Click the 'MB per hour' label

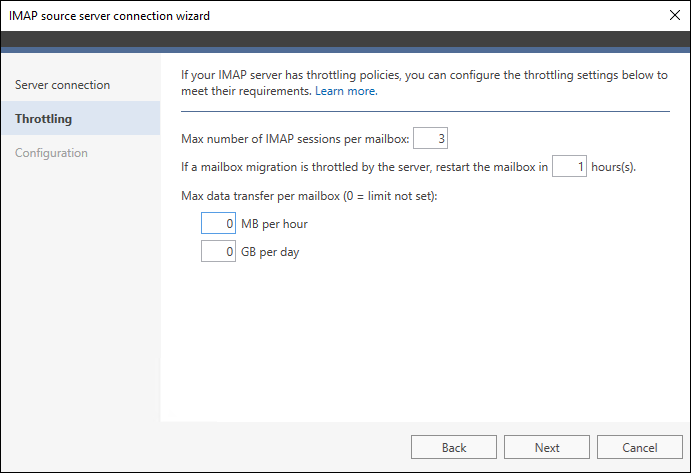pyautogui.click(x=274, y=224)
